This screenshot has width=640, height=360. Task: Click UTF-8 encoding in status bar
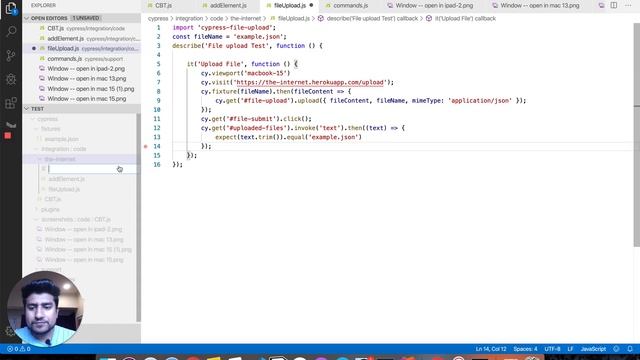coord(552,349)
